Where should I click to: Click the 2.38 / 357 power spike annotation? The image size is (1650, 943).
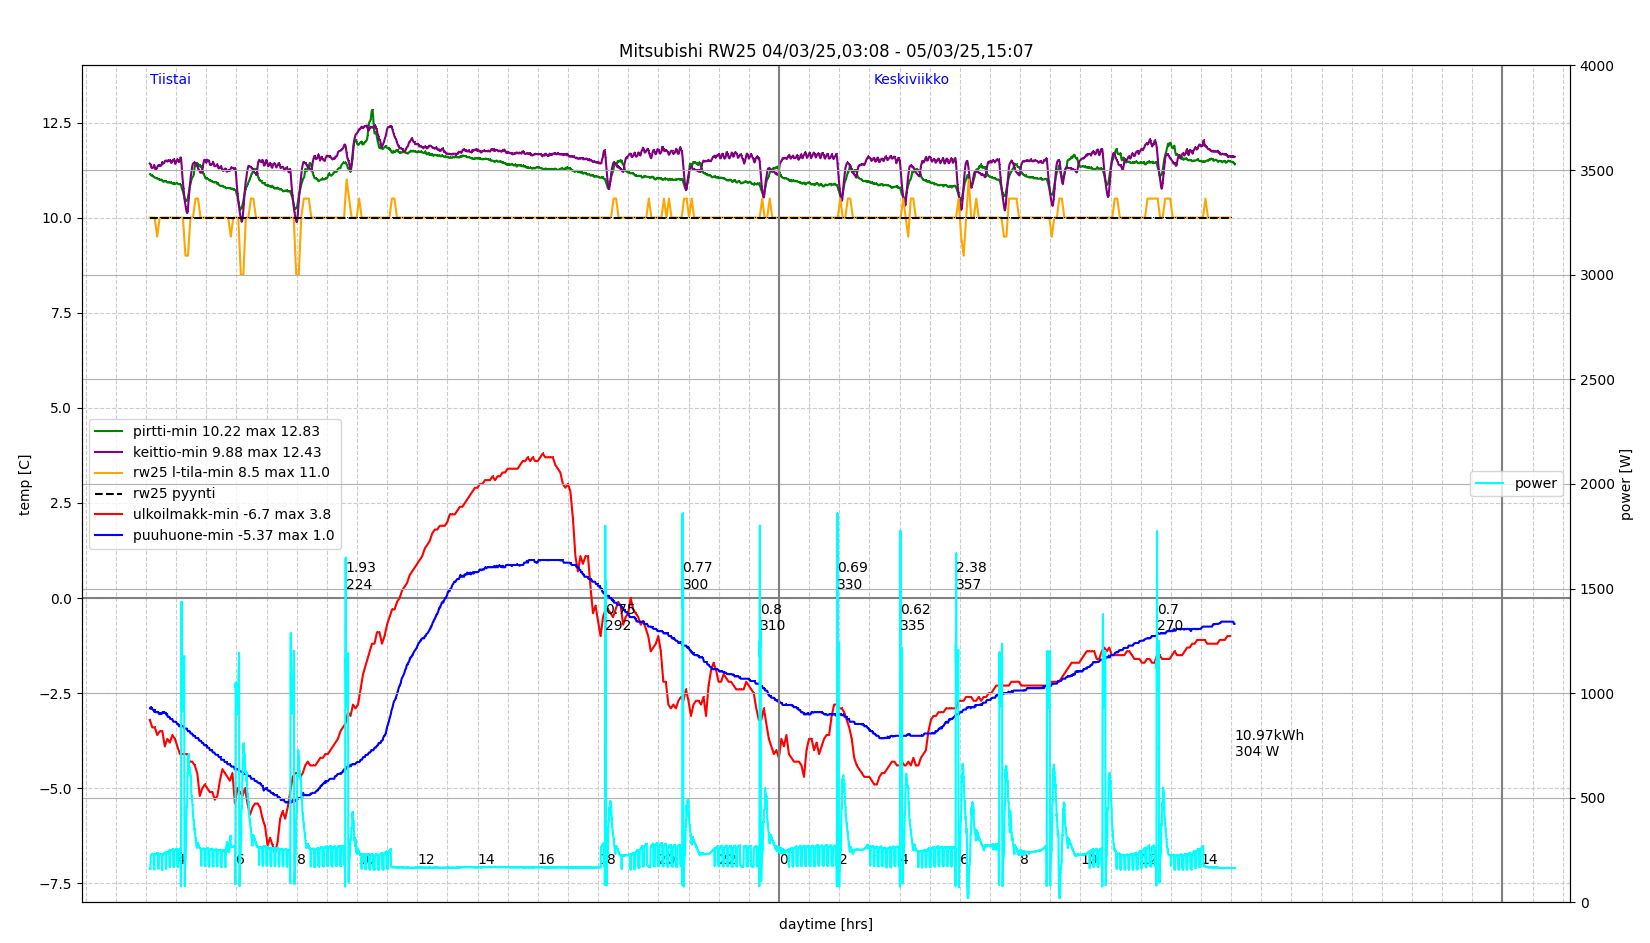(970, 576)
